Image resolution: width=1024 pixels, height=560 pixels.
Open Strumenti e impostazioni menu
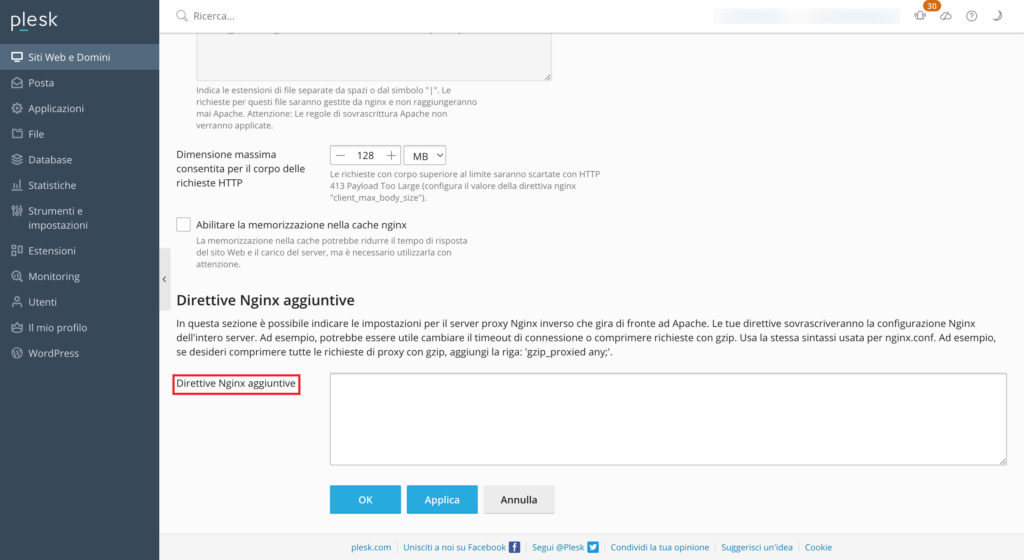(x=80, y=218)
